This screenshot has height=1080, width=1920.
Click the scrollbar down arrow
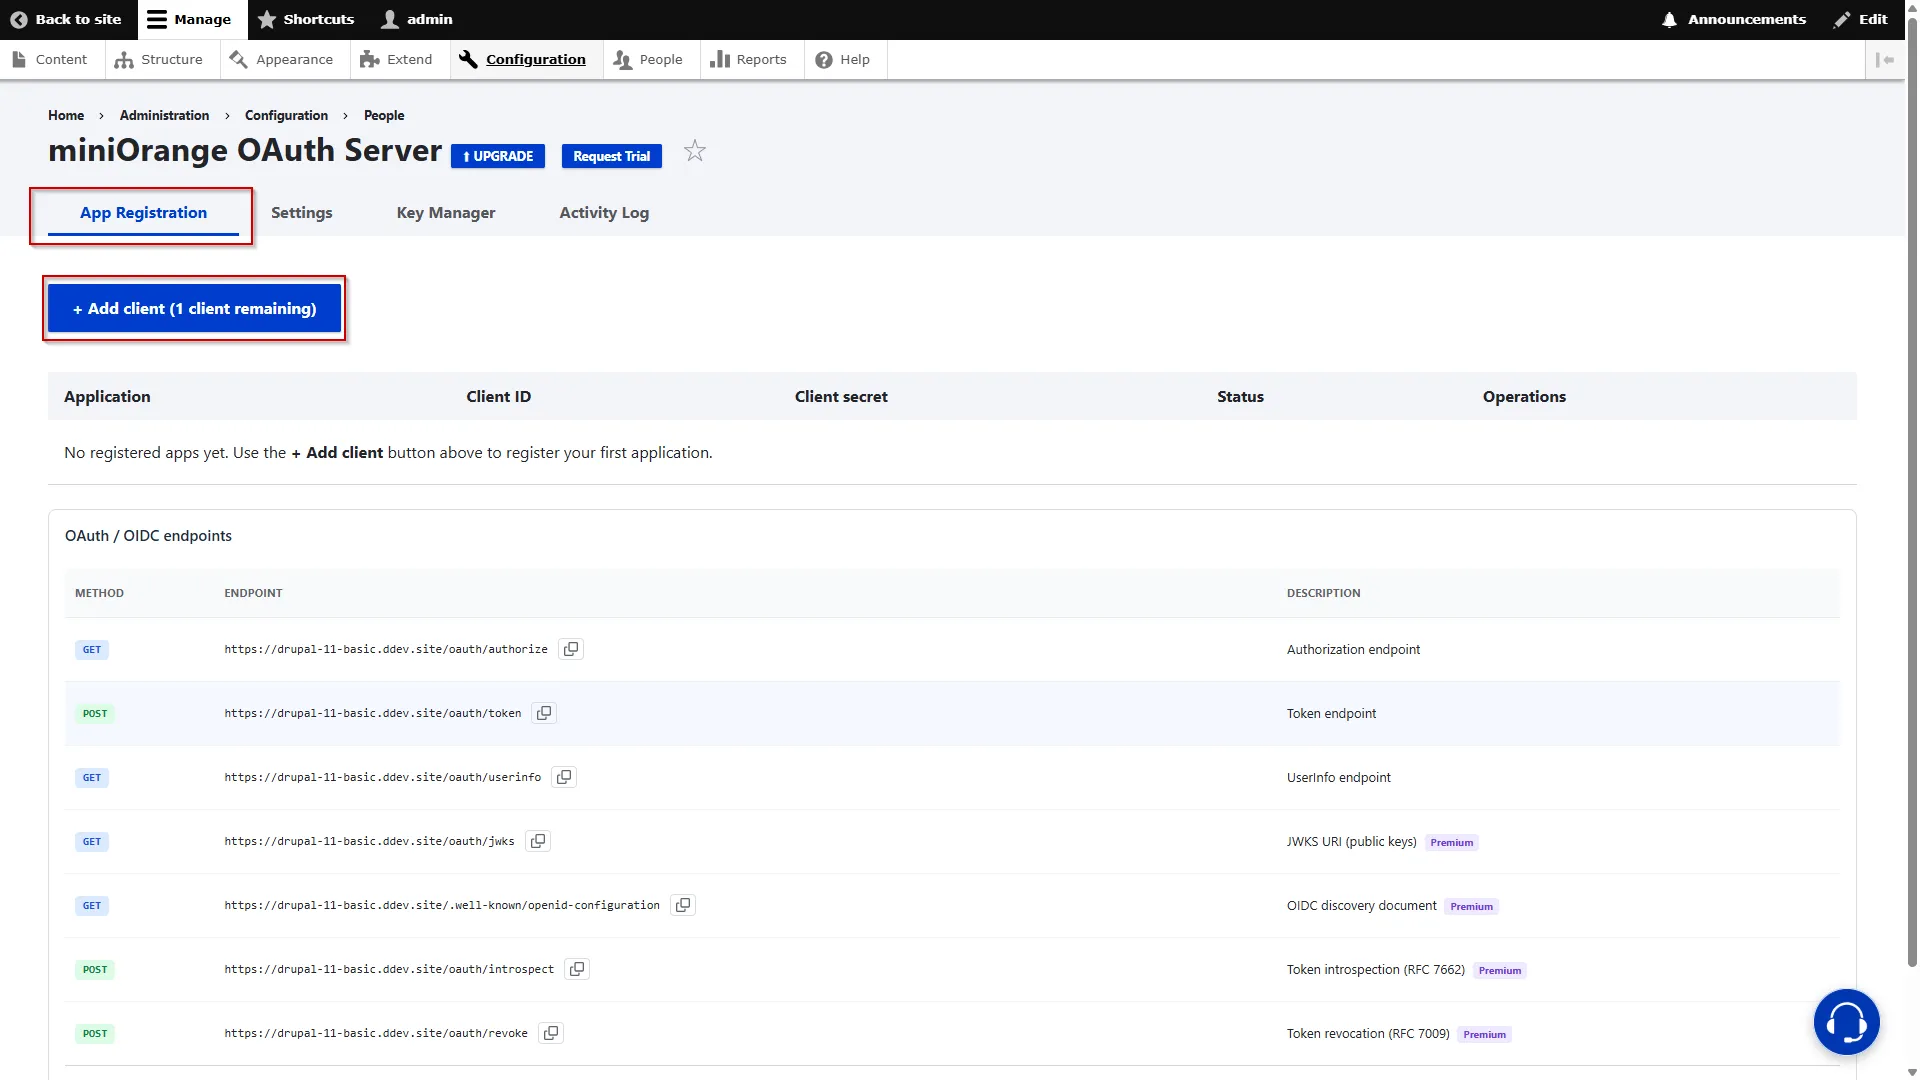point(1912,1072)
